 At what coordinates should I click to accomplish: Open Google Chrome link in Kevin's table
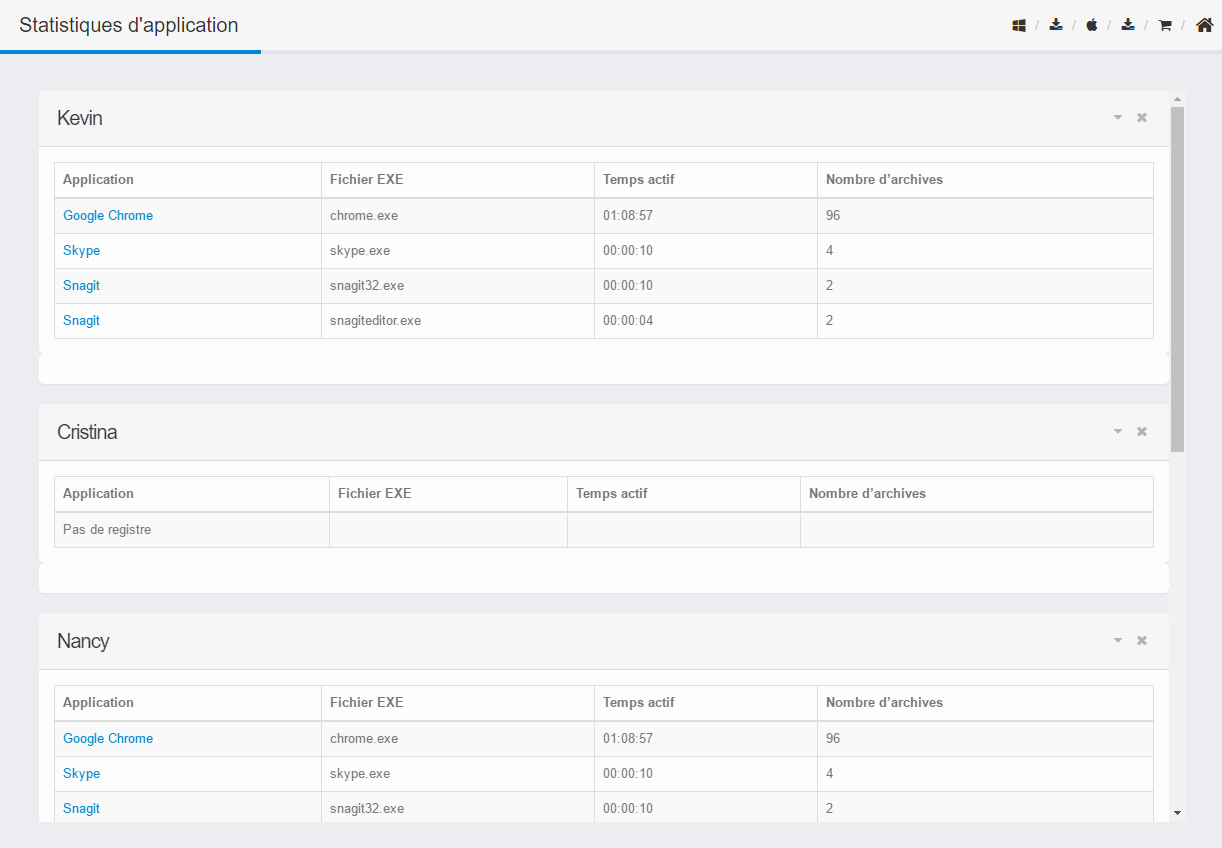coord(108,216)
